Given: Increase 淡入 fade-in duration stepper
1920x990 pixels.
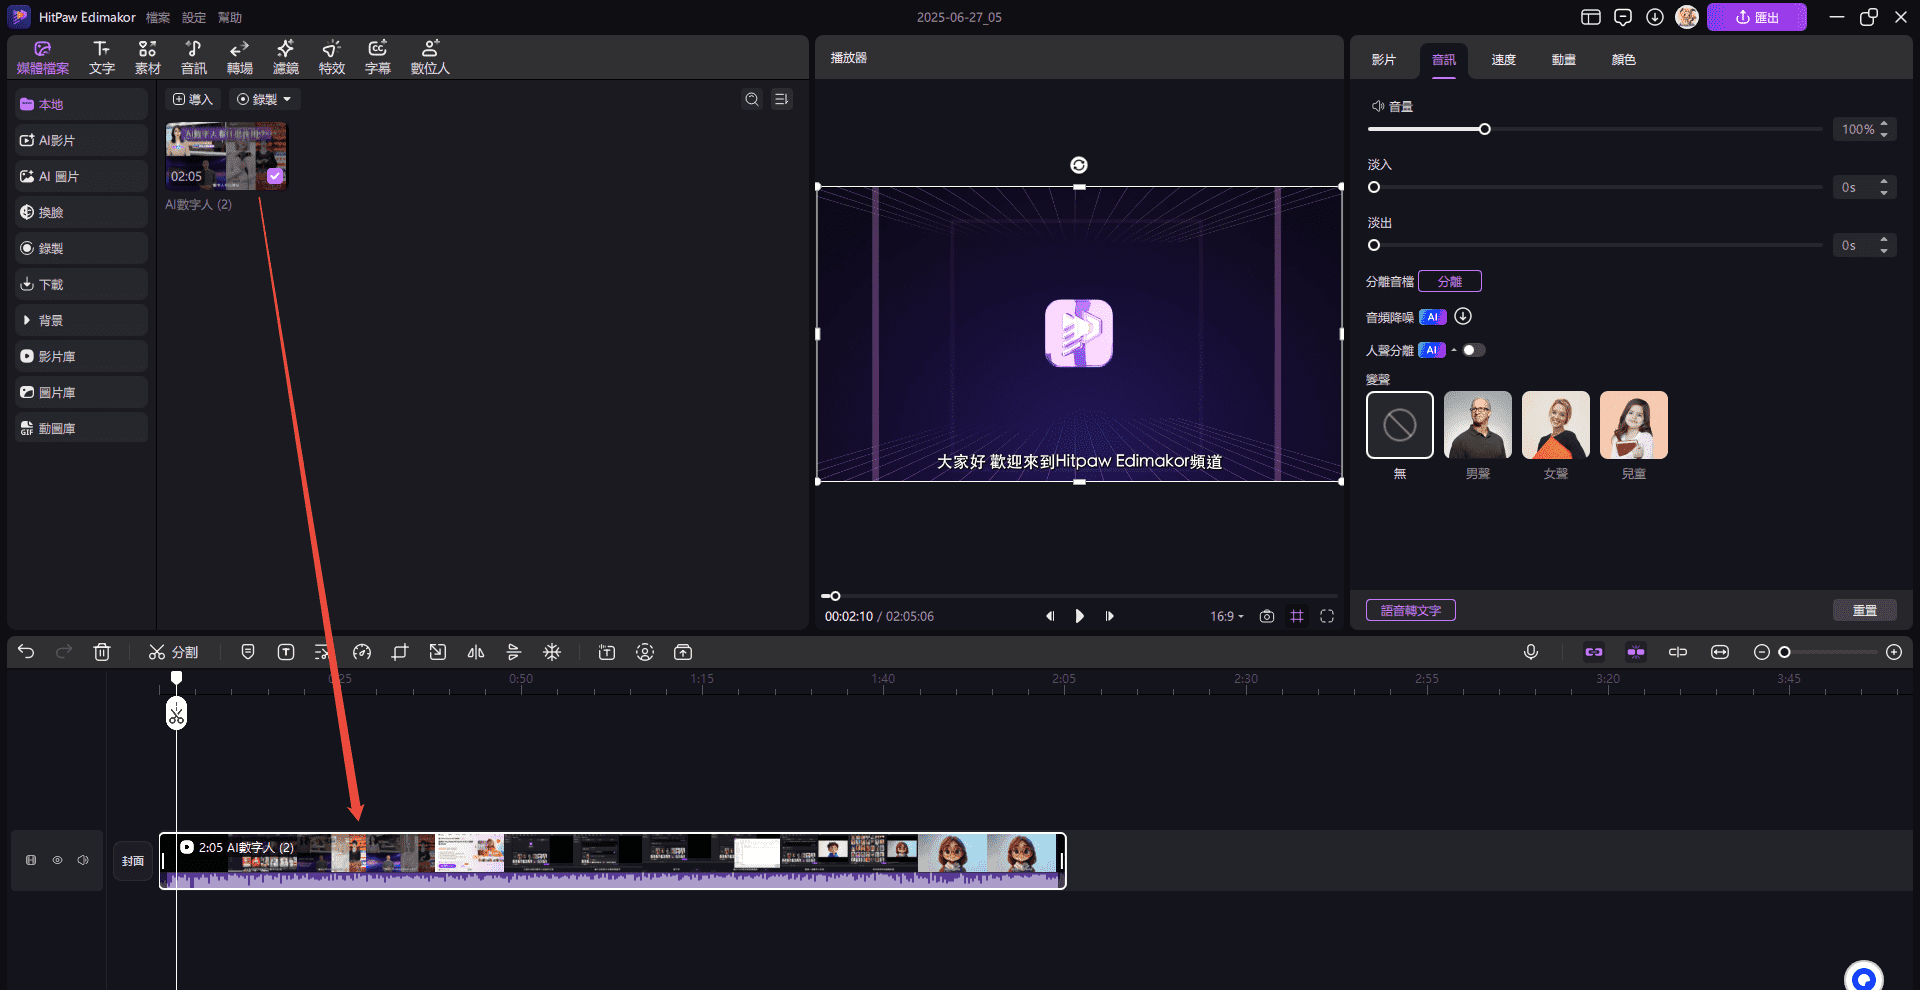Looking at the screenshot, I should tap(1884, 182).
